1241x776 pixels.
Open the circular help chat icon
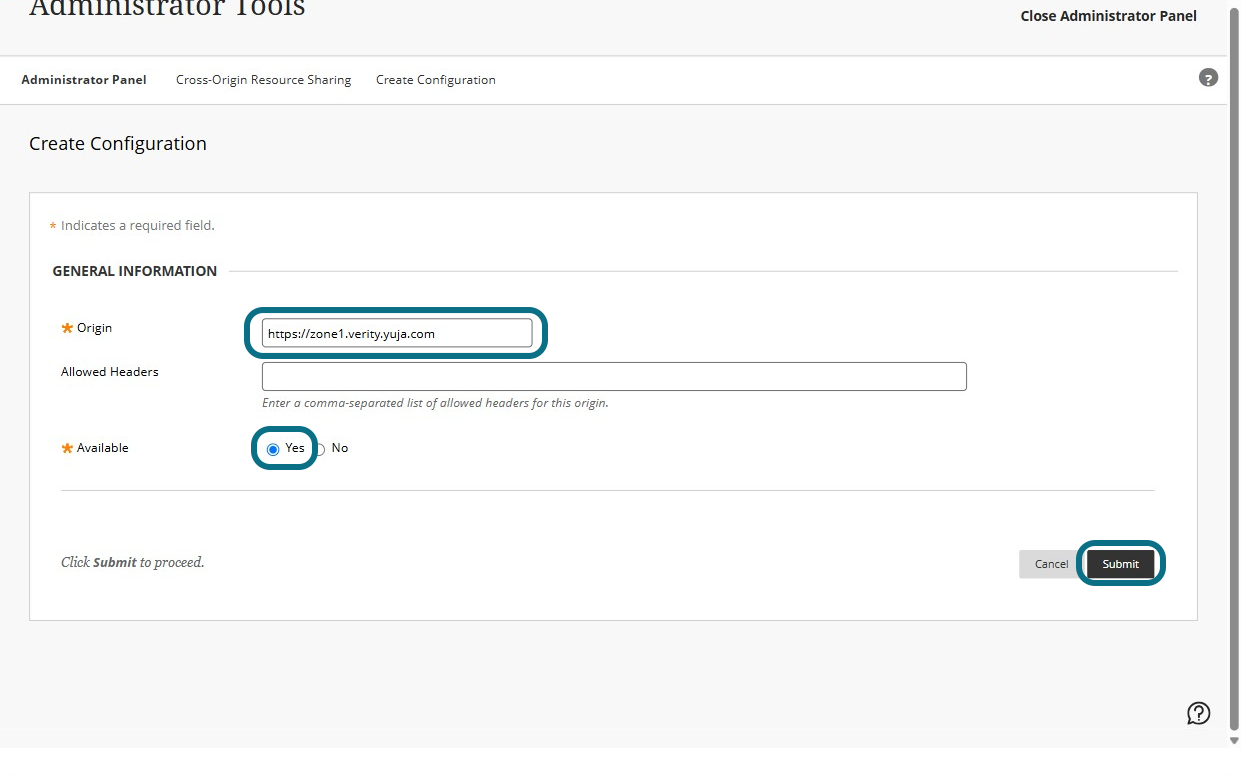(1198, 713)
